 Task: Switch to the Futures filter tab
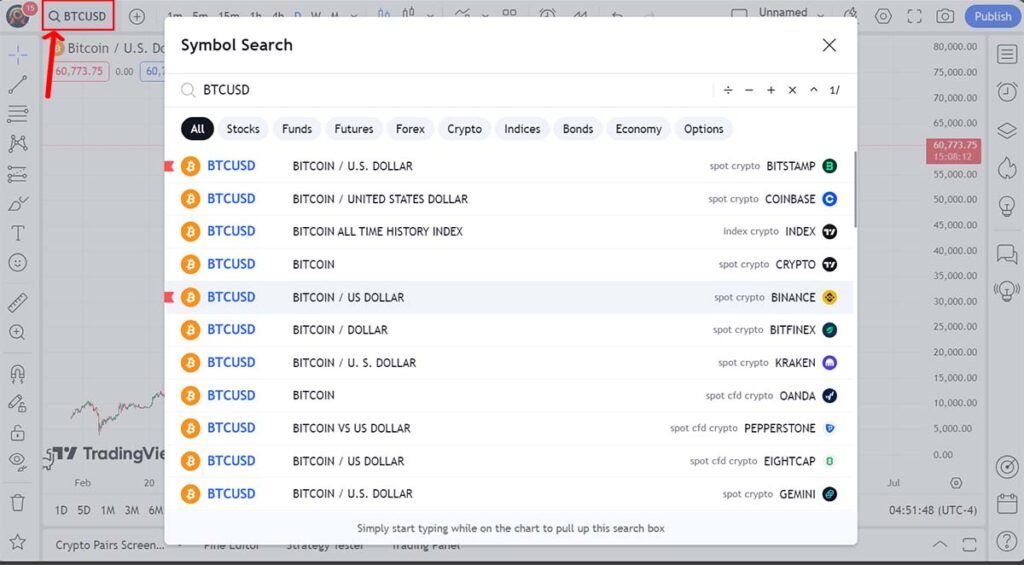353,129
